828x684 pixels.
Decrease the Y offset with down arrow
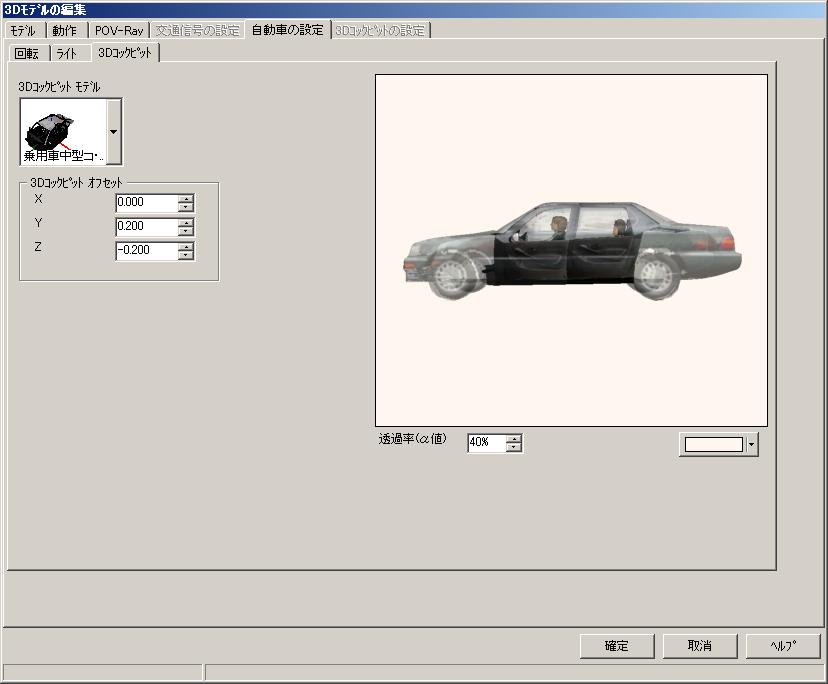click(185, 231)
